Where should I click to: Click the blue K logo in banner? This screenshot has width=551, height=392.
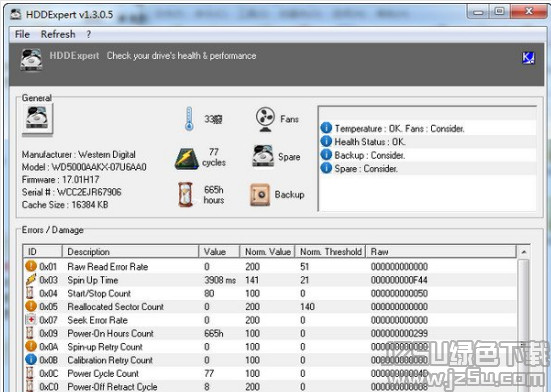pos(528,58)
